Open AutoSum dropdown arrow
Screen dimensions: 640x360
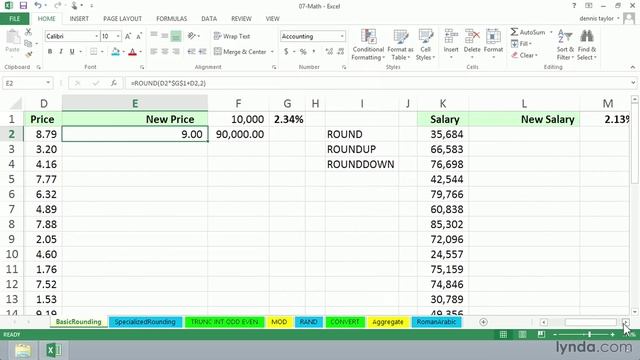coord(551,32)
